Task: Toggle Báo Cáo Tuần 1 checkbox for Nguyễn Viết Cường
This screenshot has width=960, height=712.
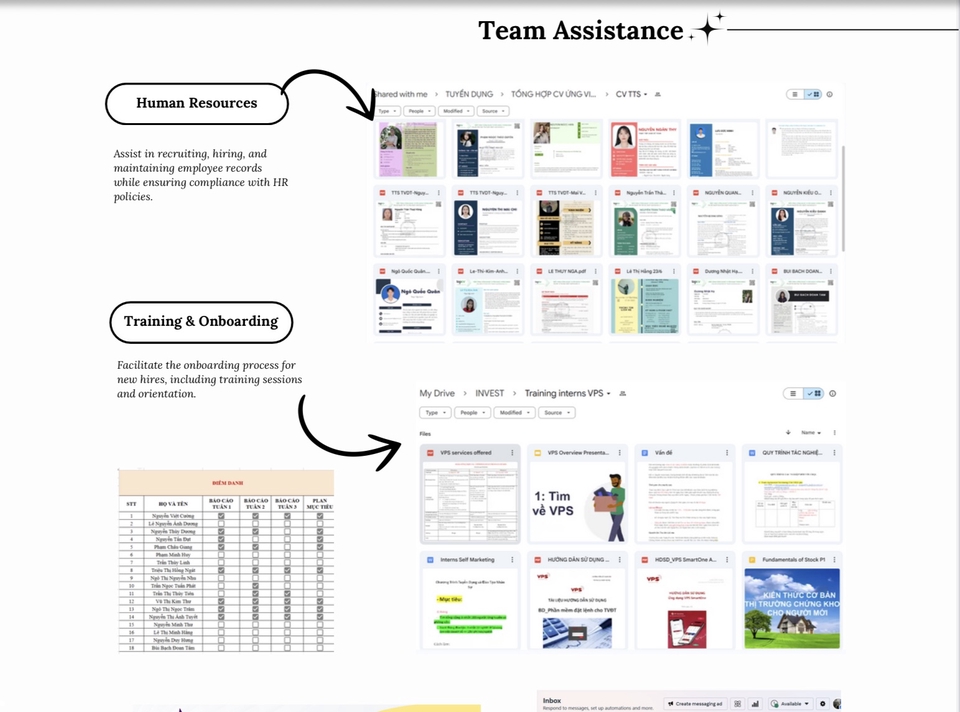Action: (x=221, y=516)
